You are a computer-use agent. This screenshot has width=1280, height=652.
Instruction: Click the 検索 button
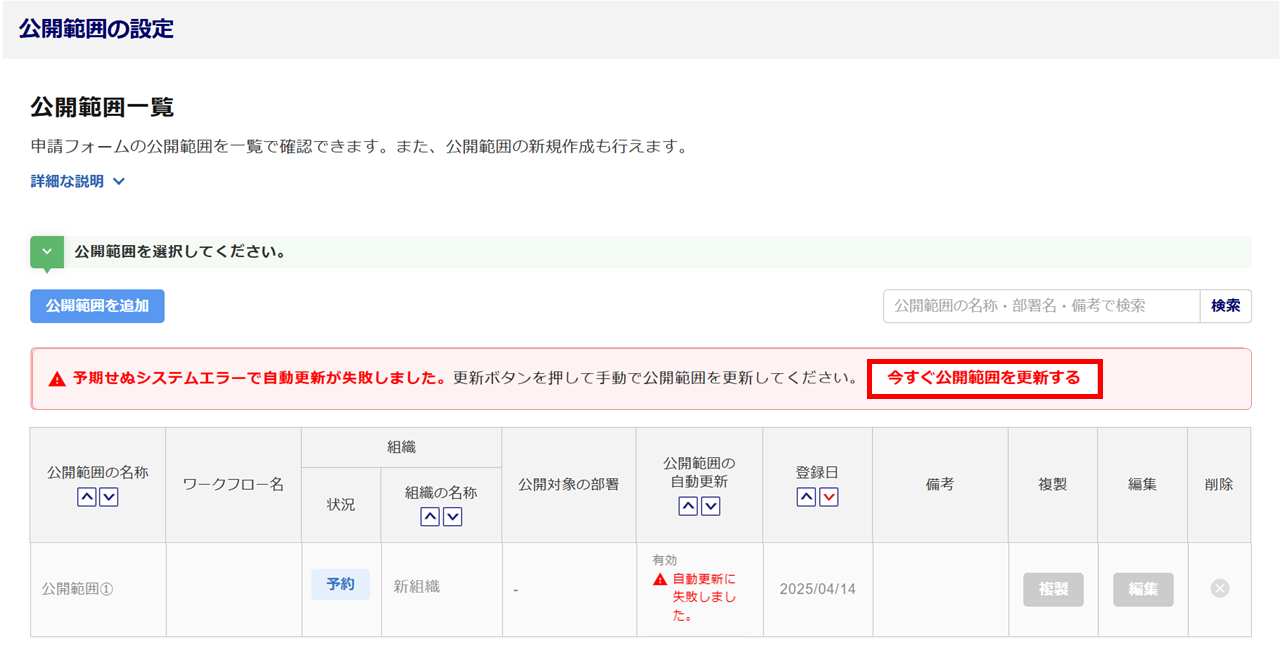coord(1225,306)
